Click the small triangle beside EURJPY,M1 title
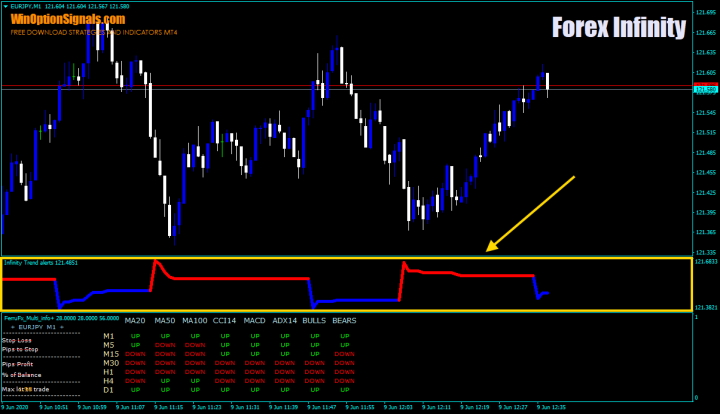 [x=6, y=6]
